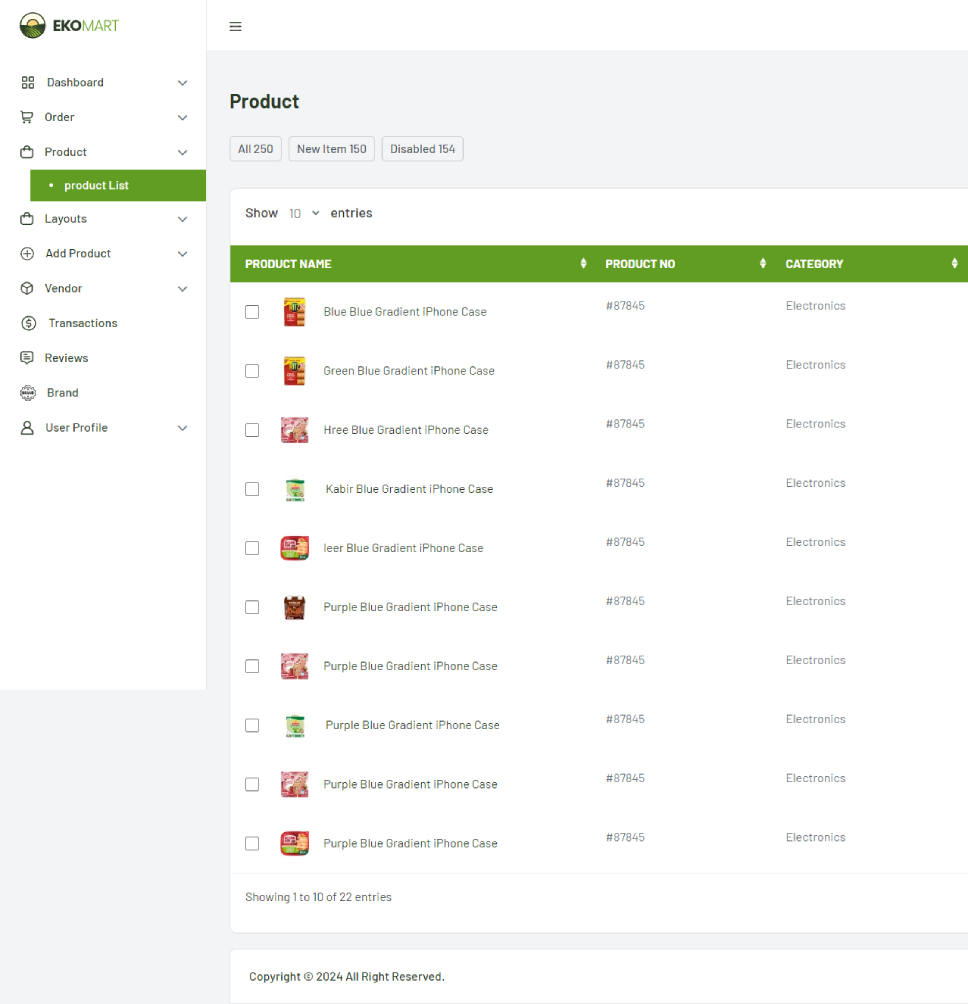The height and width of the screenshot is (1004, 968).
Task: Click thumbnail of Blue Blue Gradient iPhone Case
Action: pos(294,312)
